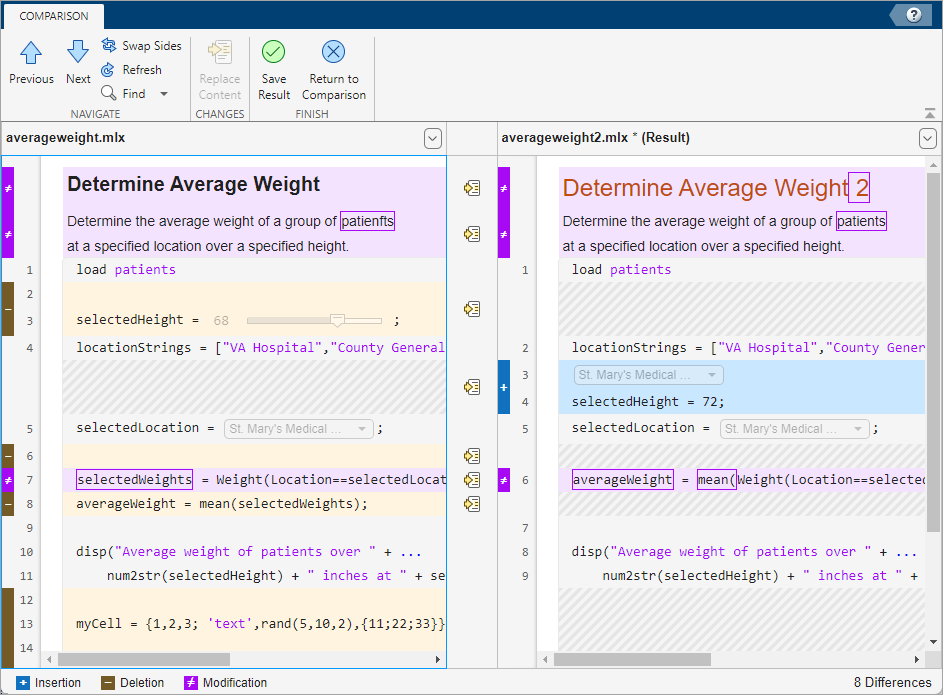Viewport: 943px width, 695px height.
Task: Select the COMPARISON tab
Action: click(x=53, y=16)
